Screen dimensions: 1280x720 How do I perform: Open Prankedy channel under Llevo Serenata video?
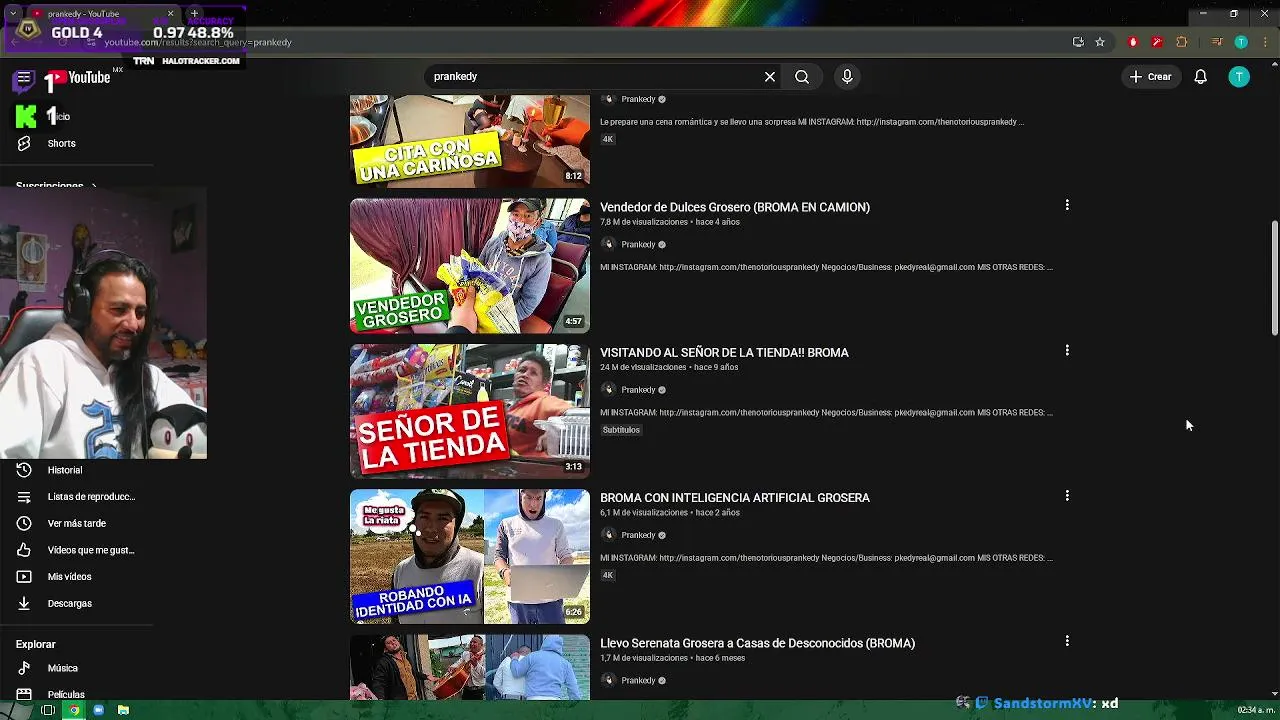638,681
